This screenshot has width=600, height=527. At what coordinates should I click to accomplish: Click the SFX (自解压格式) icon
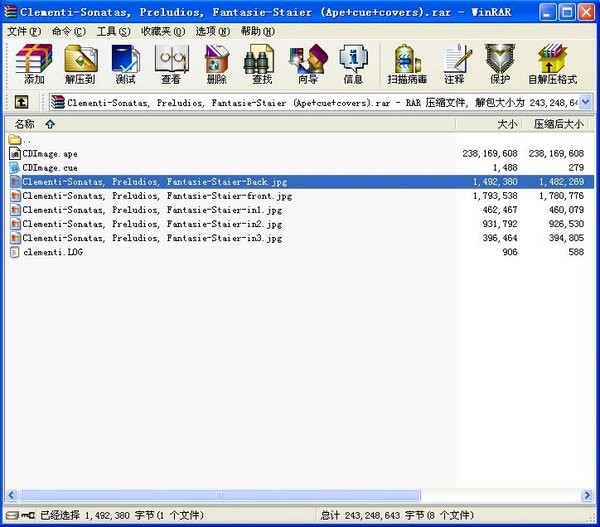553,64
